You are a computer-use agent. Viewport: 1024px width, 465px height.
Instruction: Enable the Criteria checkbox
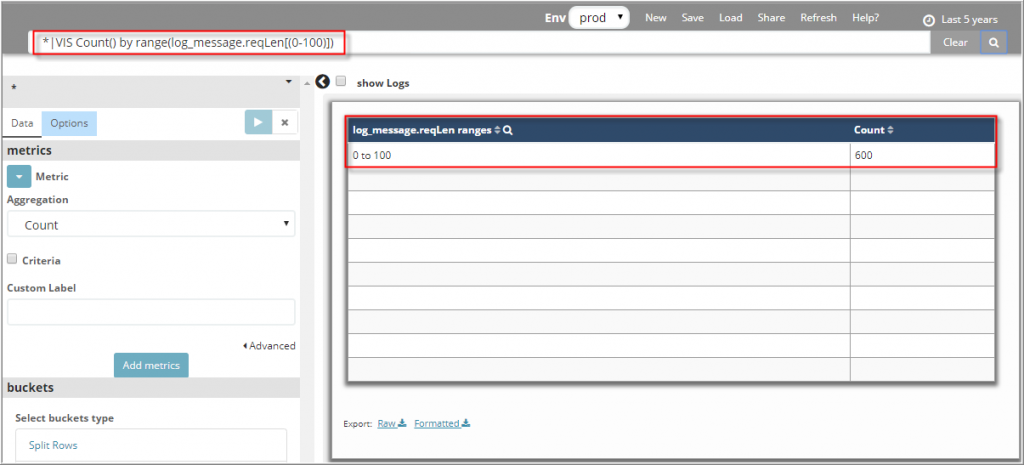point(13,260)
